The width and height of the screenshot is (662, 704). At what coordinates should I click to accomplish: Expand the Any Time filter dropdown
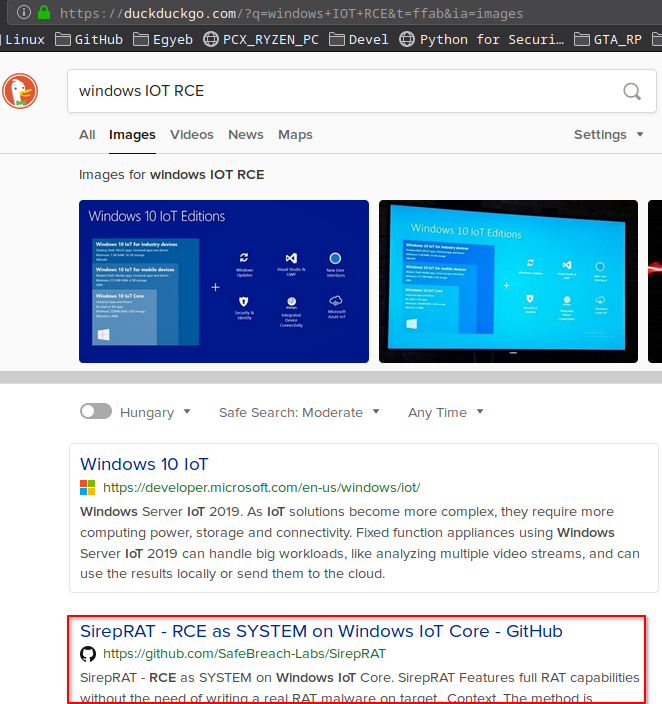(445, 412)
